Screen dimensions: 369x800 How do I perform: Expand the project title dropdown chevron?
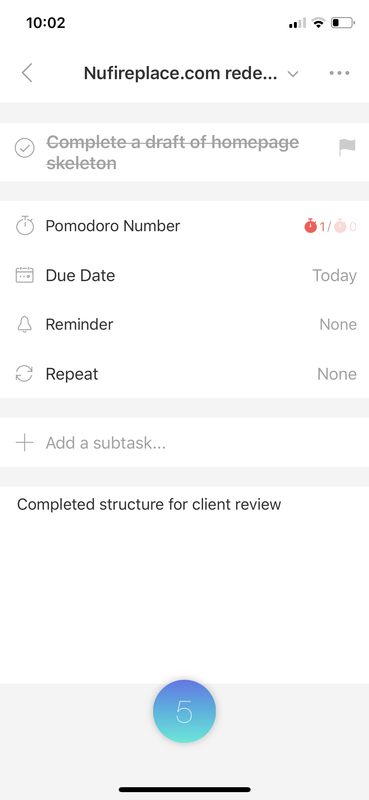[292, 74]
